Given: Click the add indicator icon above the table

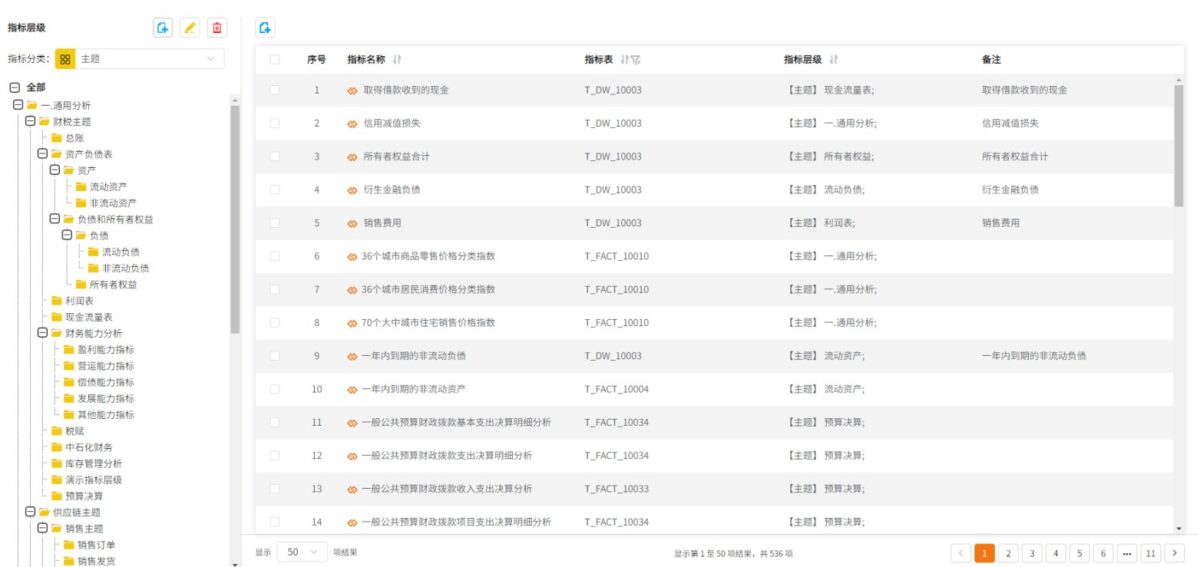Looking at the screenshot, I should coord(265,28).
